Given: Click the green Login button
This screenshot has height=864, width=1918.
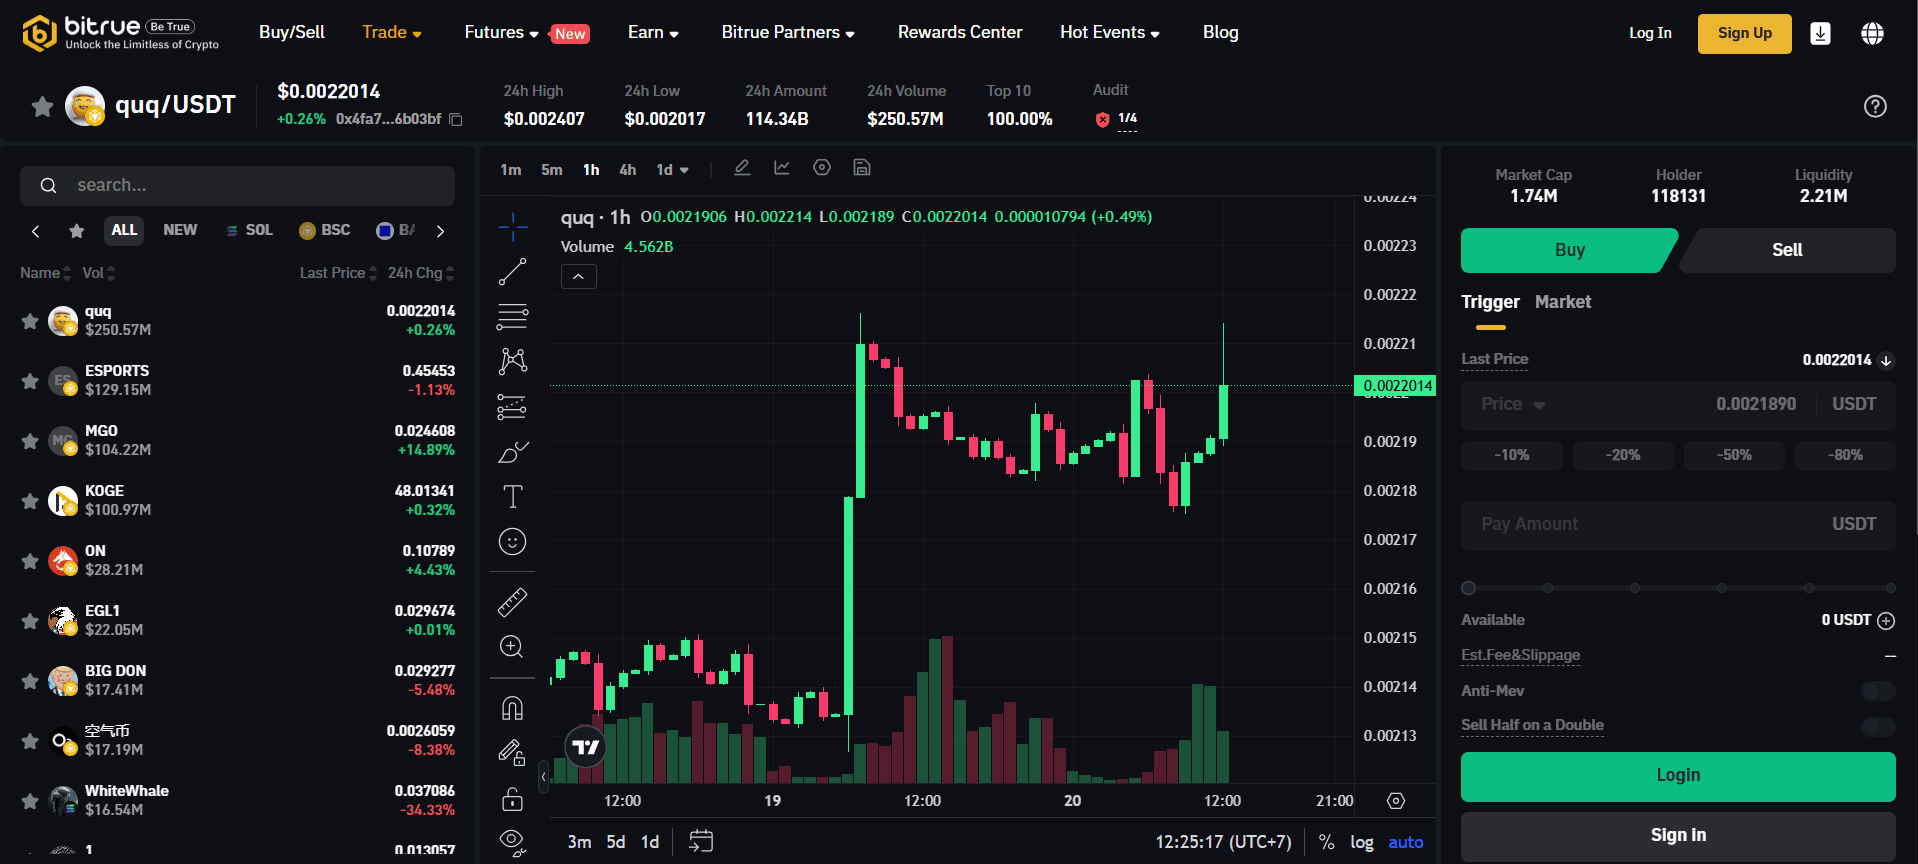Looking at the screenshot, I should click(x=1678, y=776).
